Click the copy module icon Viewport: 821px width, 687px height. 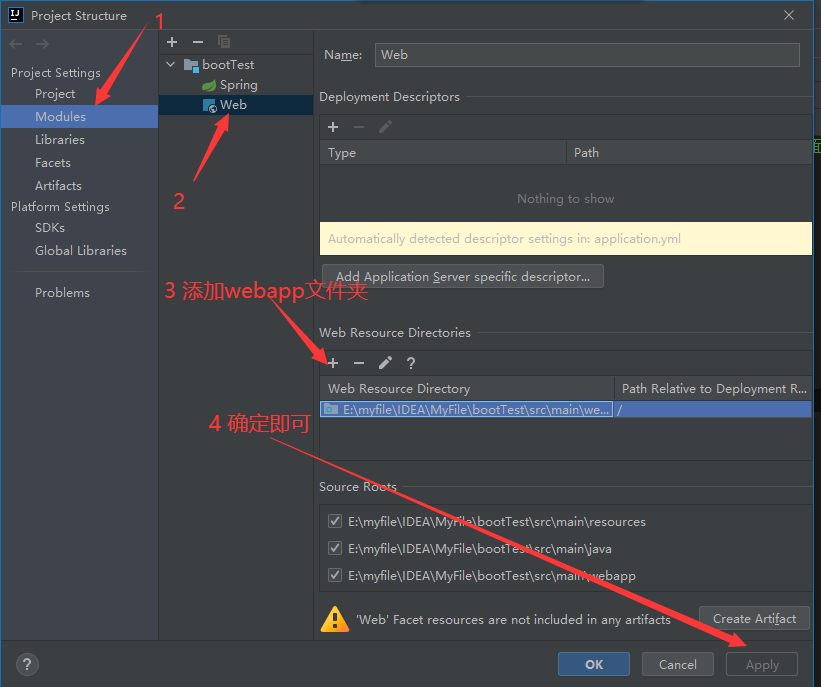(x=224, y=41)
